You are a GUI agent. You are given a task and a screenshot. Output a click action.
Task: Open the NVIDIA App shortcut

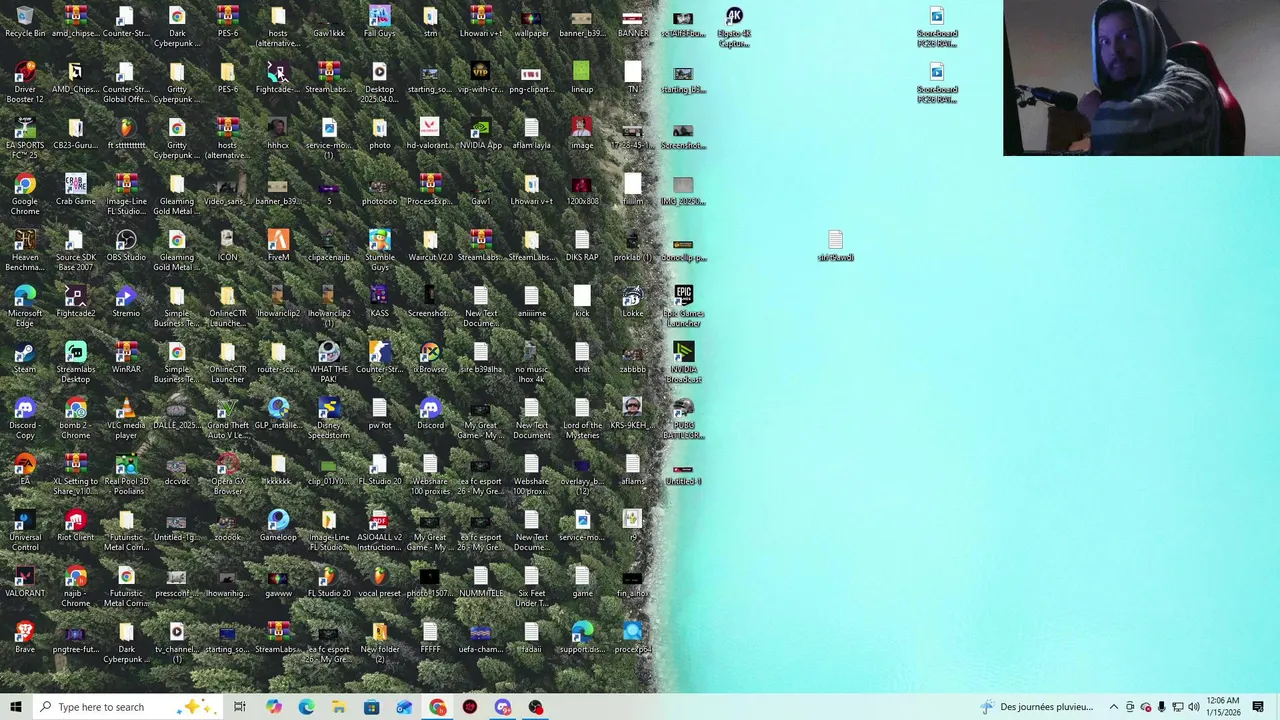point(481,134)
